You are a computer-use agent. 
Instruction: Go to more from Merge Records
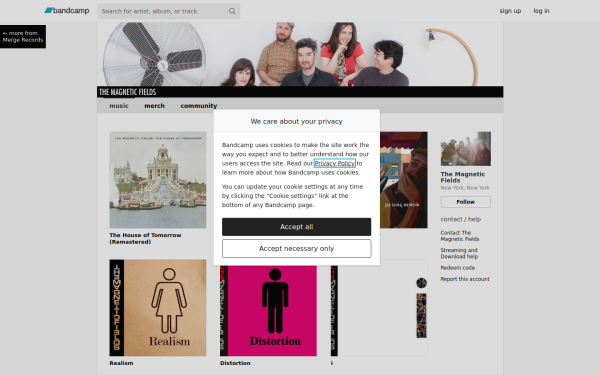(x=23, y=36)
